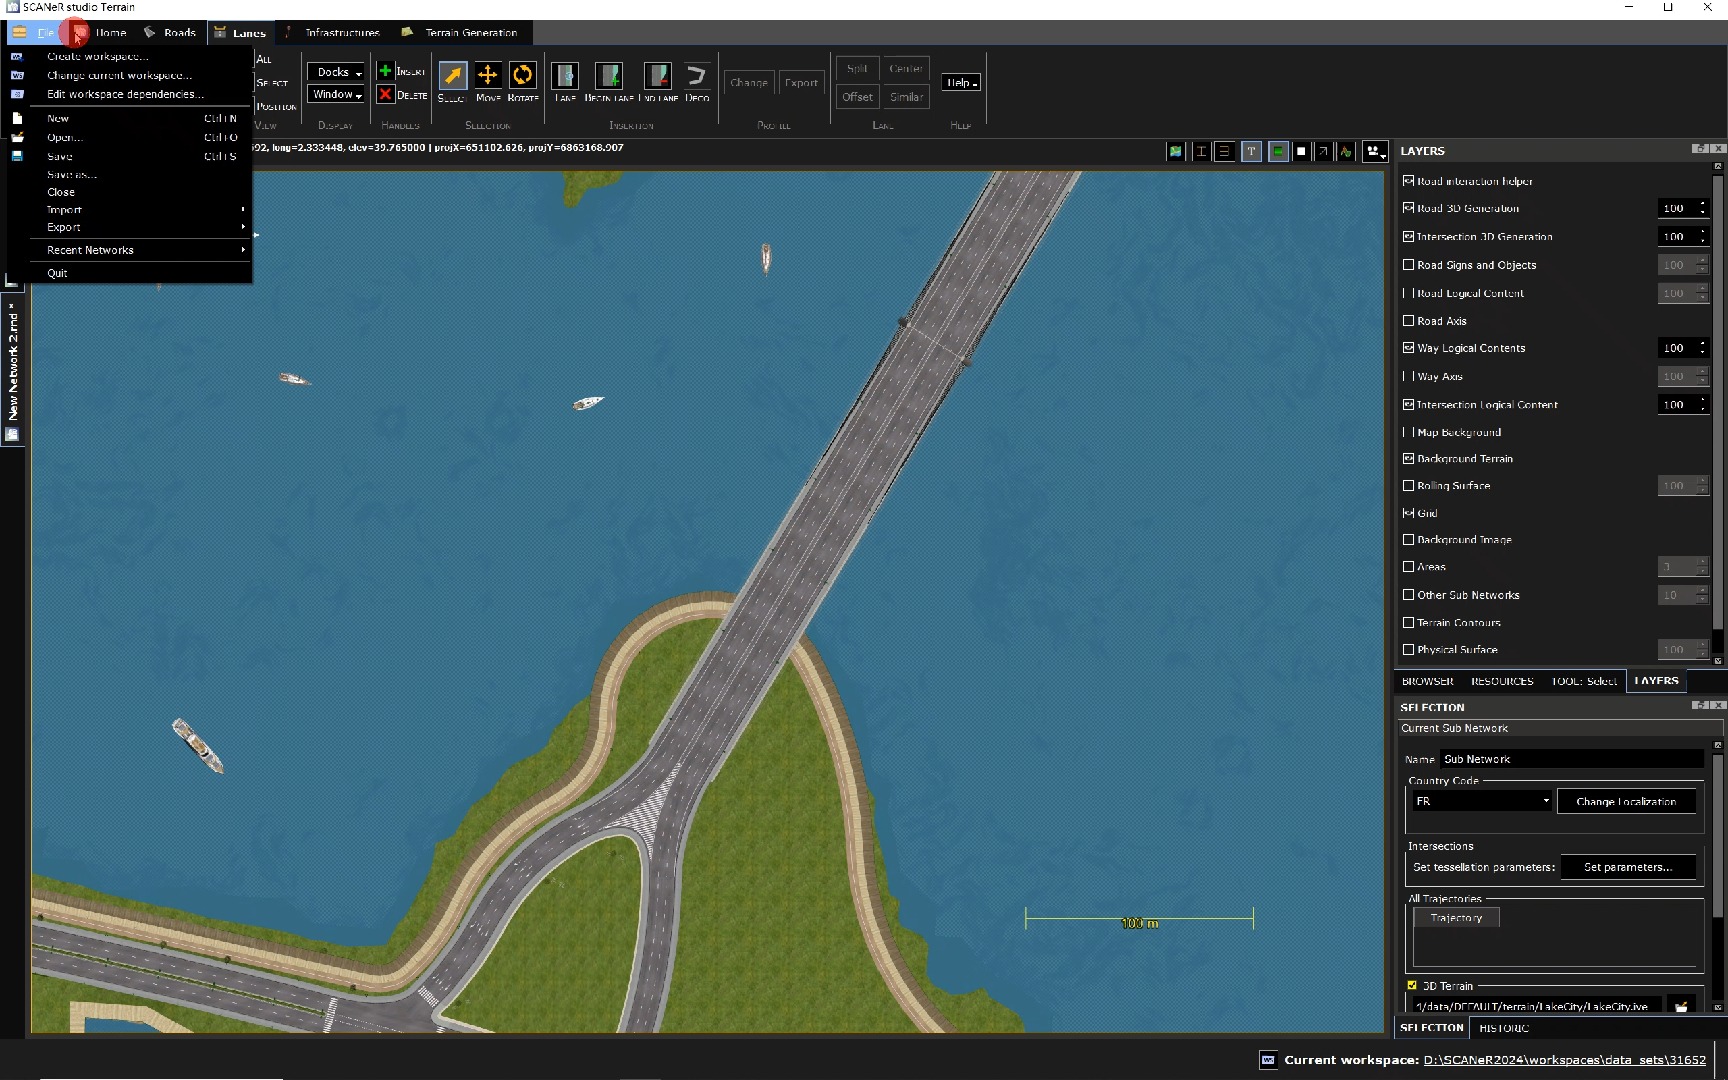Open the Window dropdown
The width and height of the screenshot is (1728, 1080).
[337, 94]
